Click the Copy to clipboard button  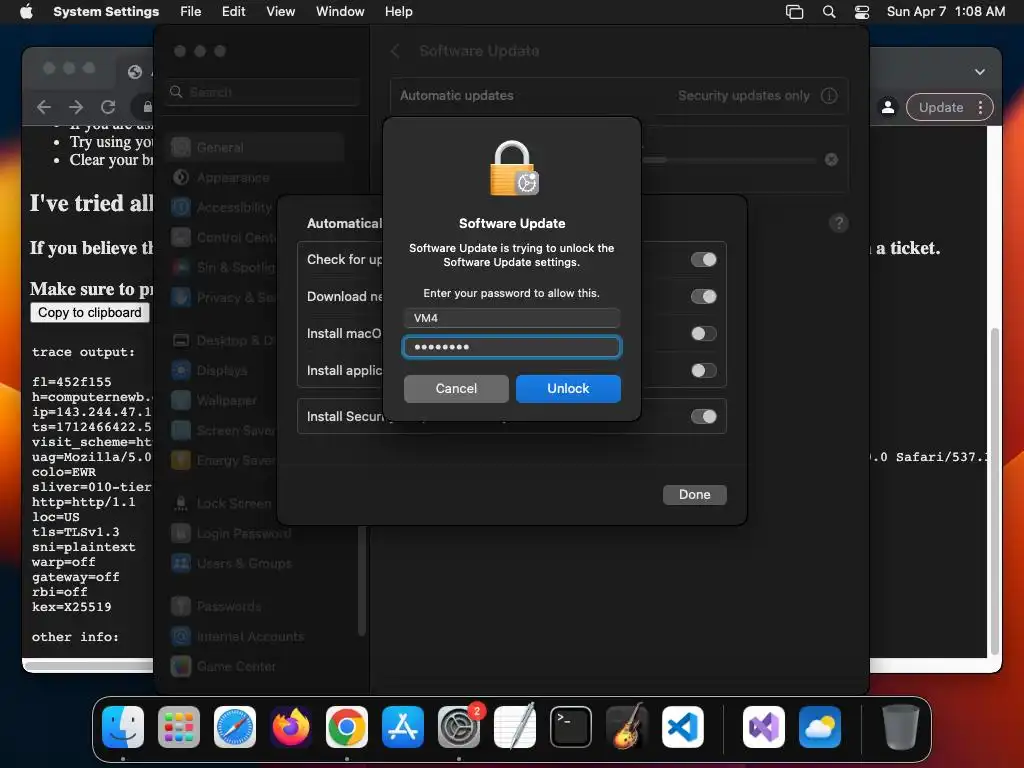[89, 313]
